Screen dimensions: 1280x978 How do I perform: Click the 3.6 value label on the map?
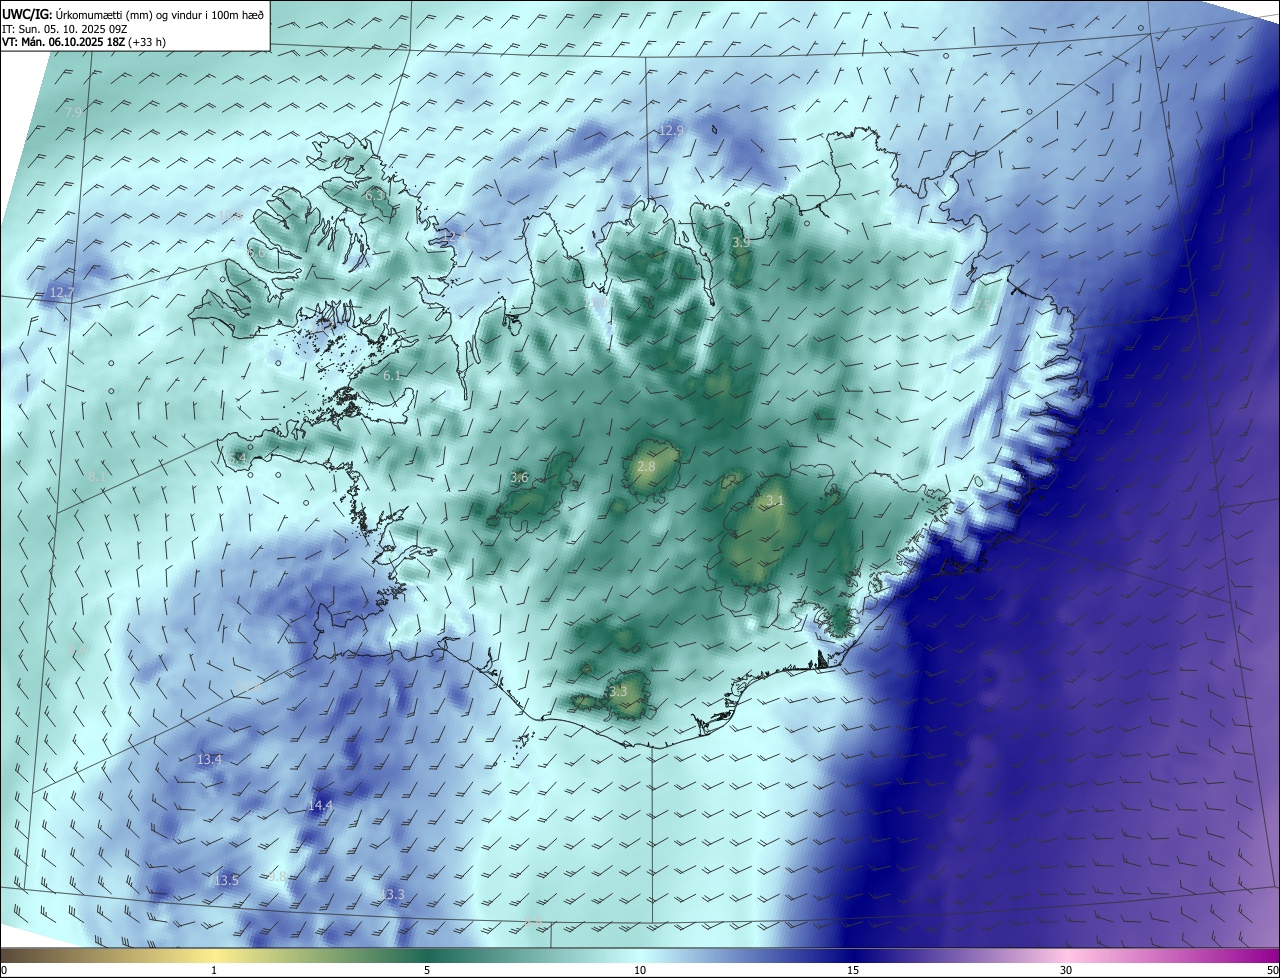tap(519, 477)
